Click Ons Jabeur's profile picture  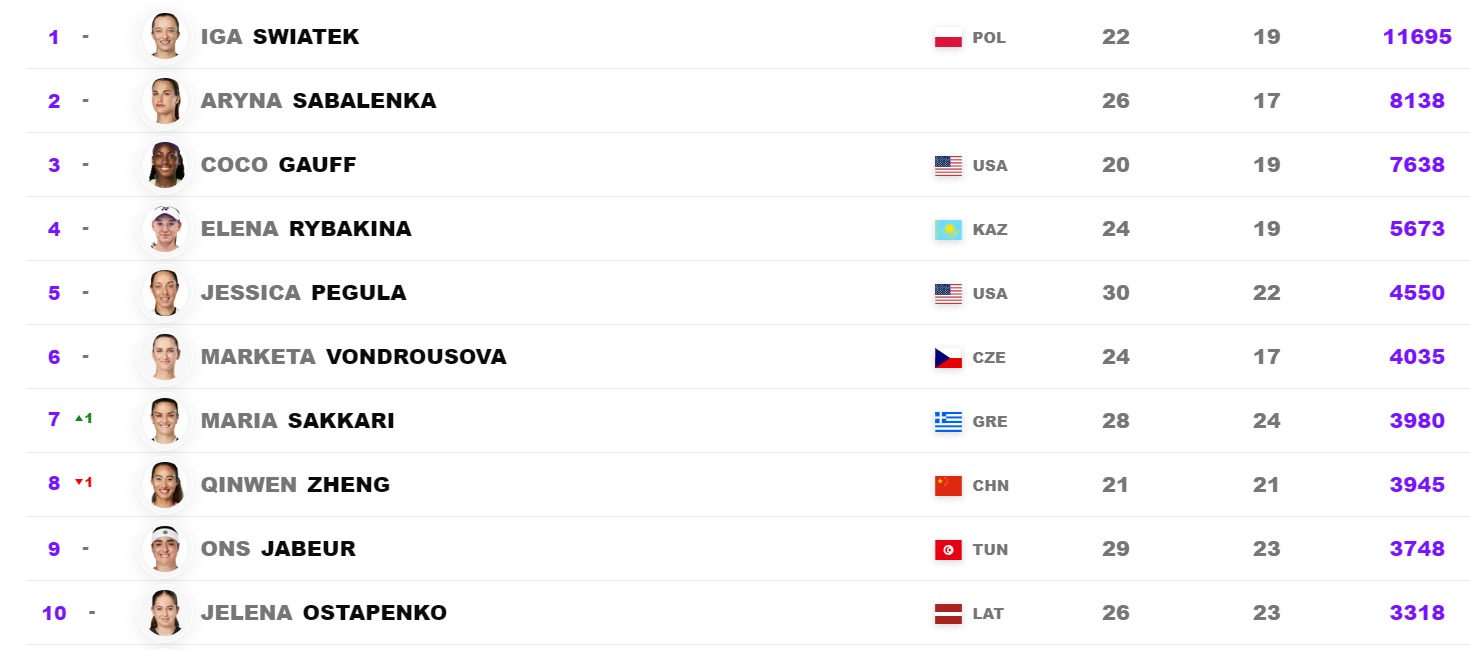(165, 549)
